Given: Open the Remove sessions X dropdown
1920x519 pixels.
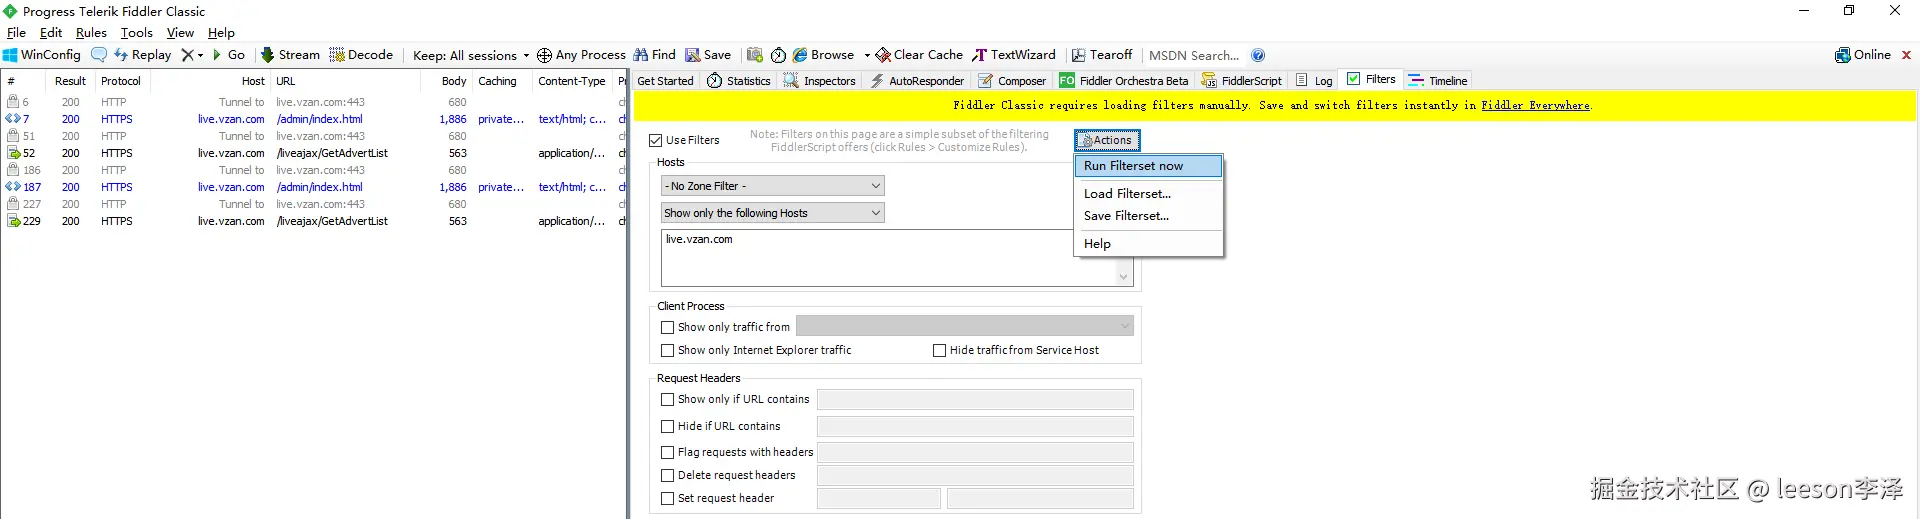Looking at the screenshot, I should tap(192, 55).
